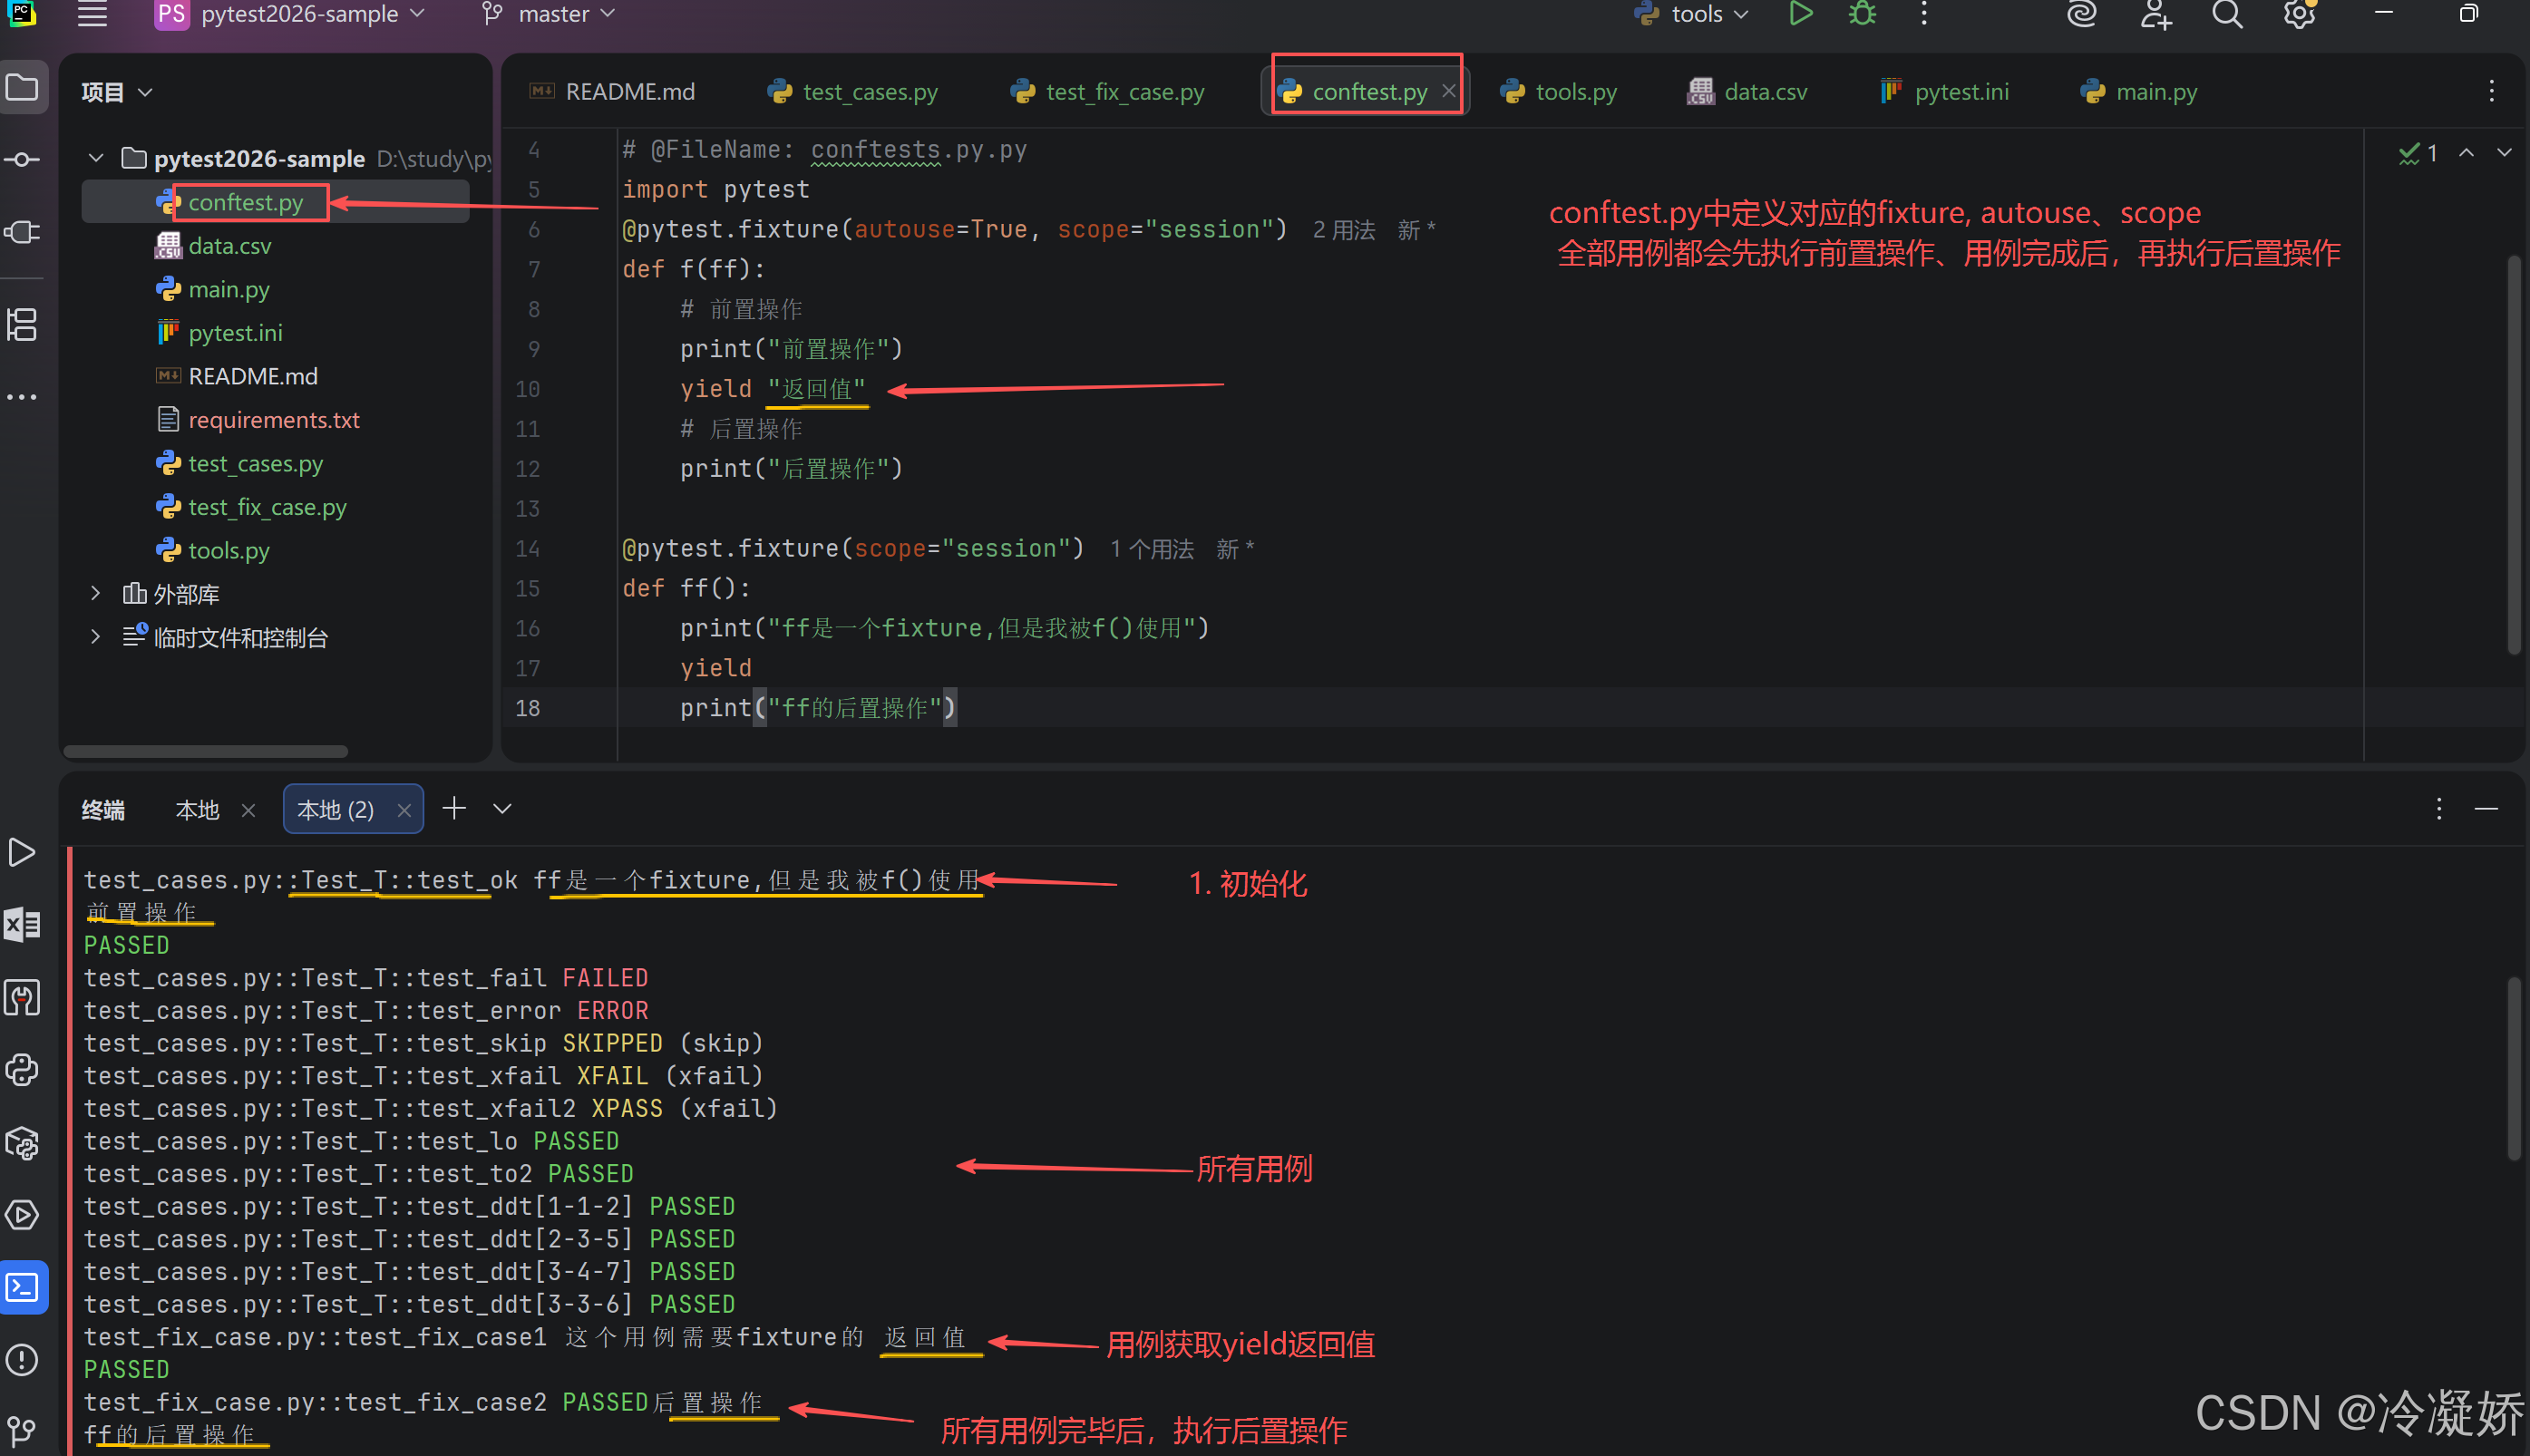Open more run actions menu

coord(1924,14)
